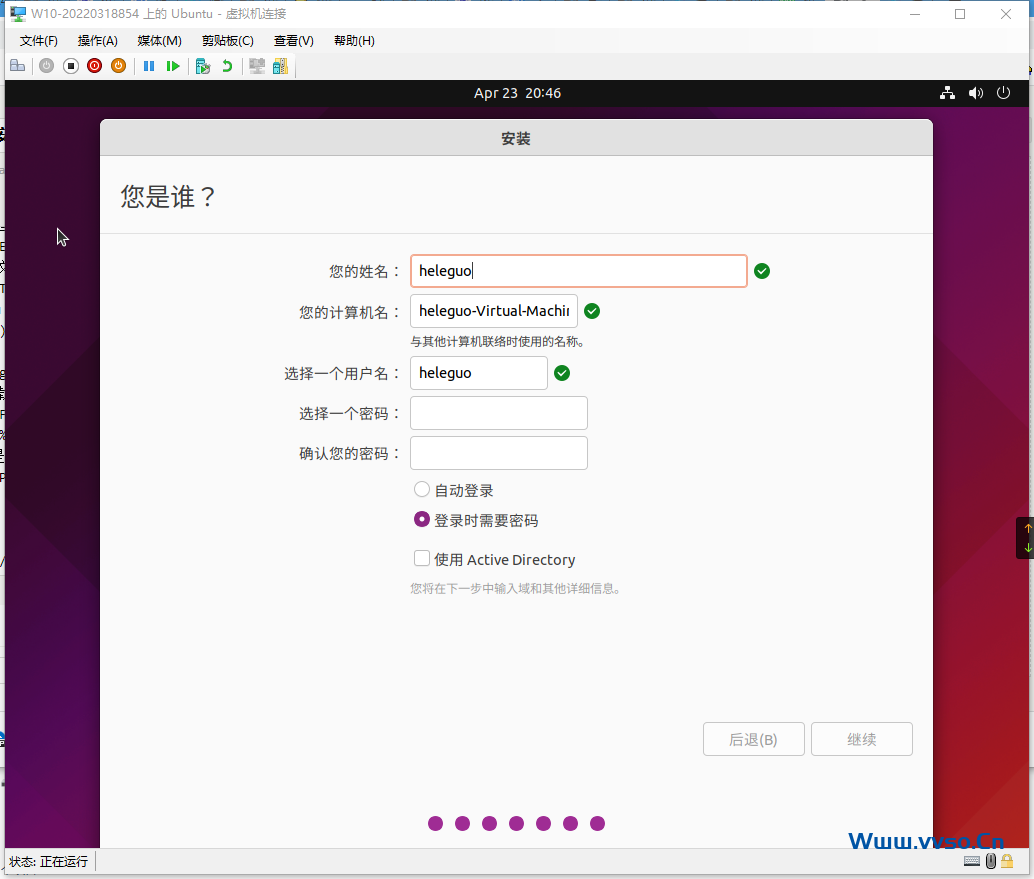1034x879 pixels.
Task: Select 登录时需要密码 radio option
Action: pos(422,519)
